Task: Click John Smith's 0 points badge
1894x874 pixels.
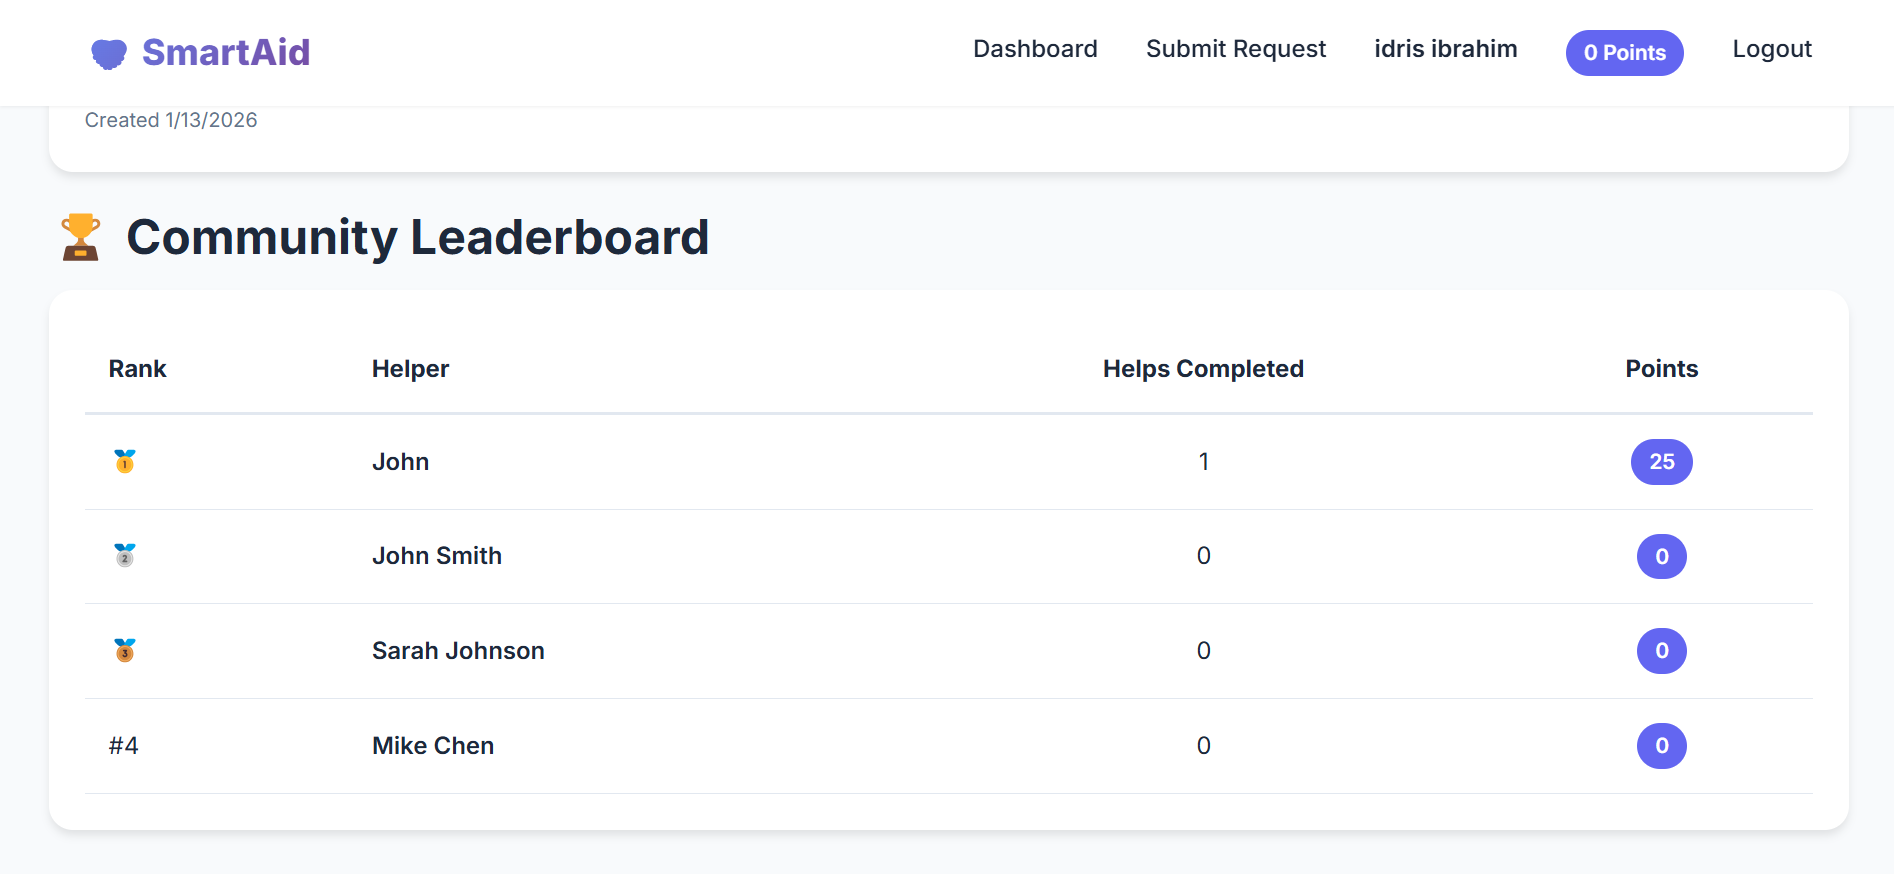Action: [1661, 556]
